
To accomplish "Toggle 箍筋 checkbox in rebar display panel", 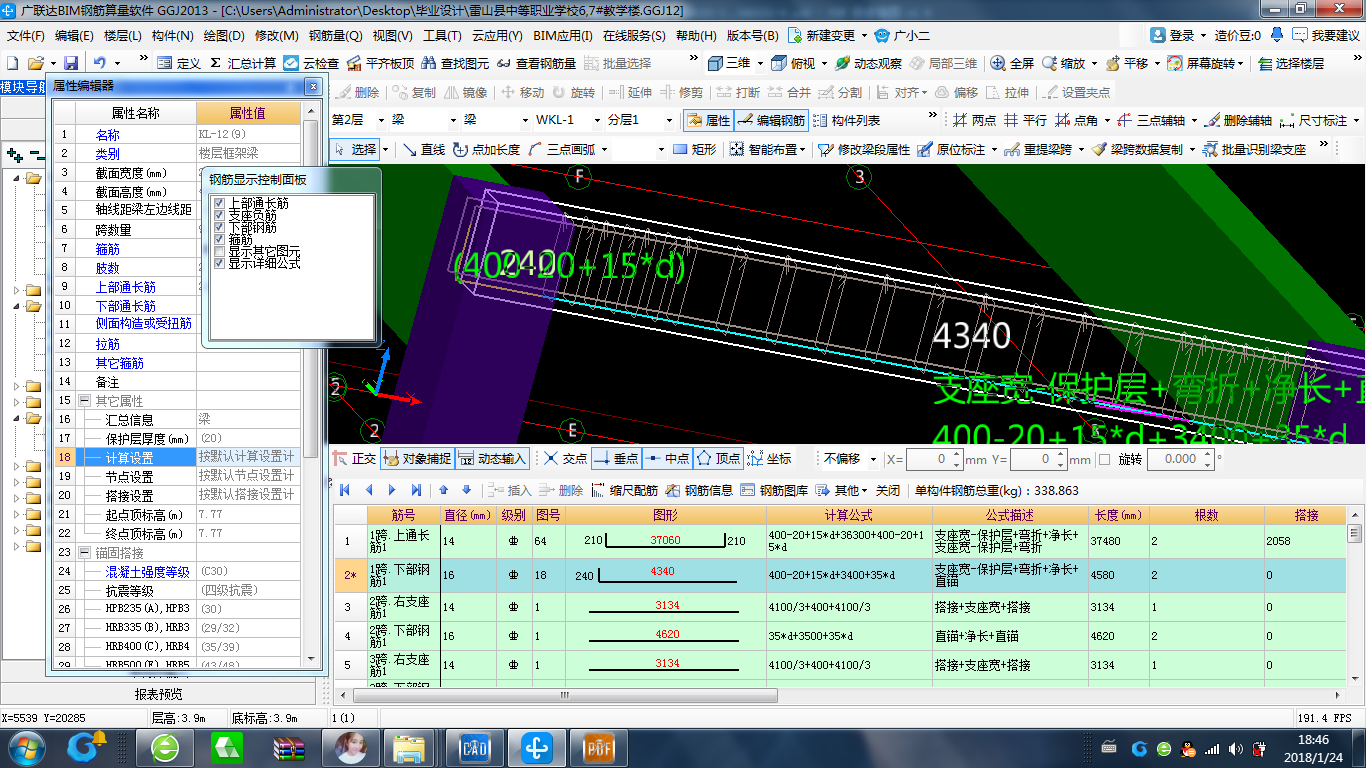I will pyautogui.click(x=219, y=240).
